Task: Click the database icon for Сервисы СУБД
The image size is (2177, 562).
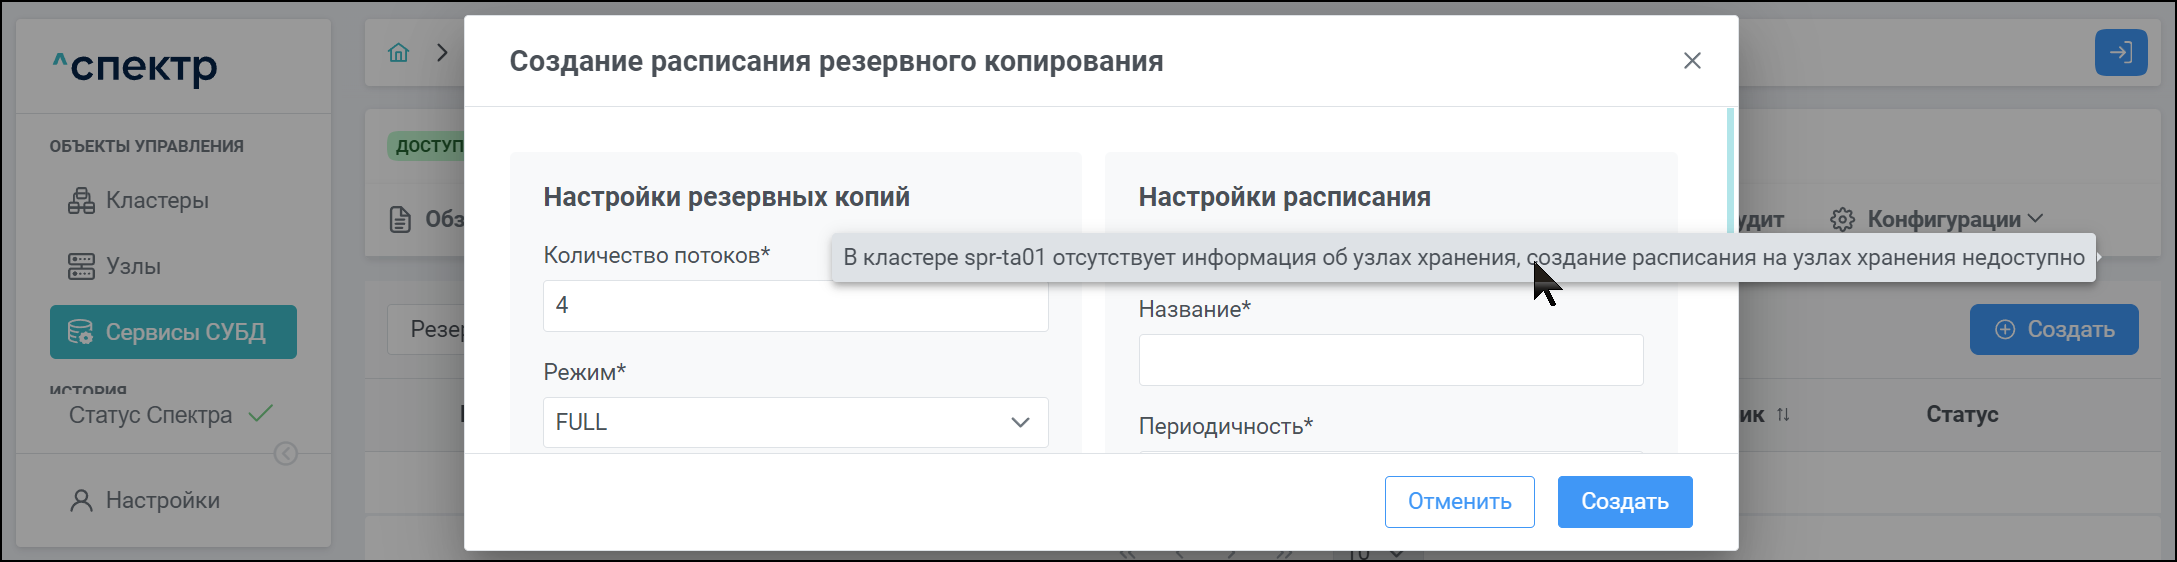Action: (x=80, y=332)
